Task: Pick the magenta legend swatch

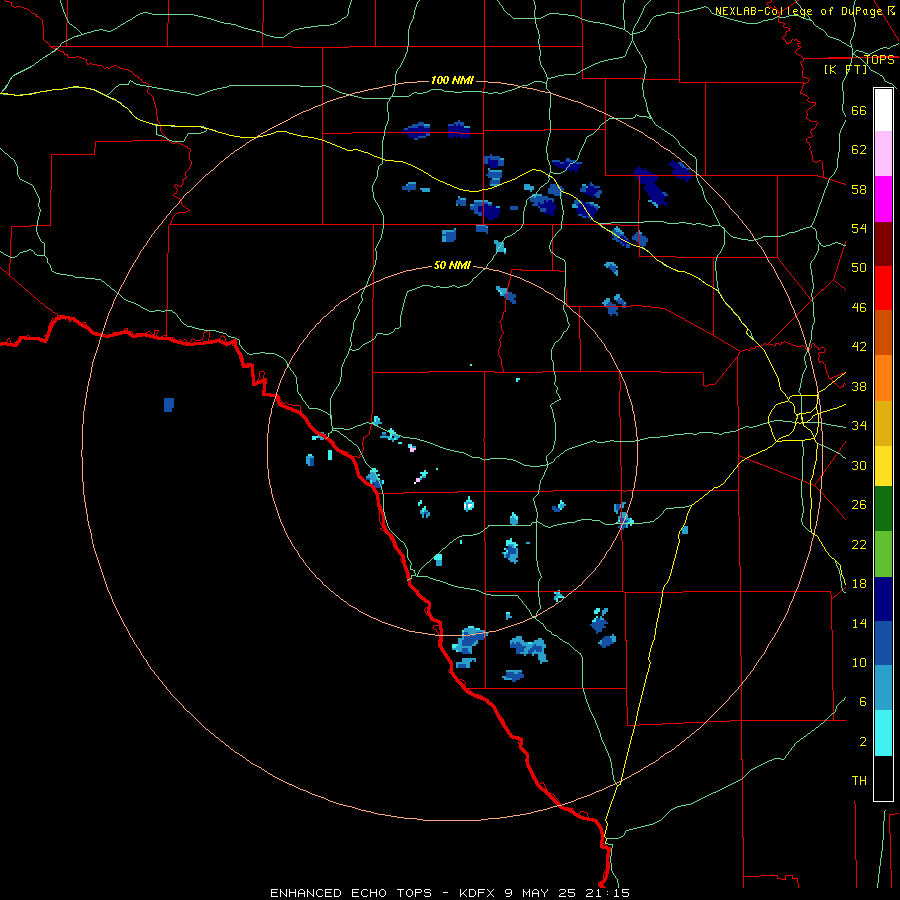Action: click(883, 199)
